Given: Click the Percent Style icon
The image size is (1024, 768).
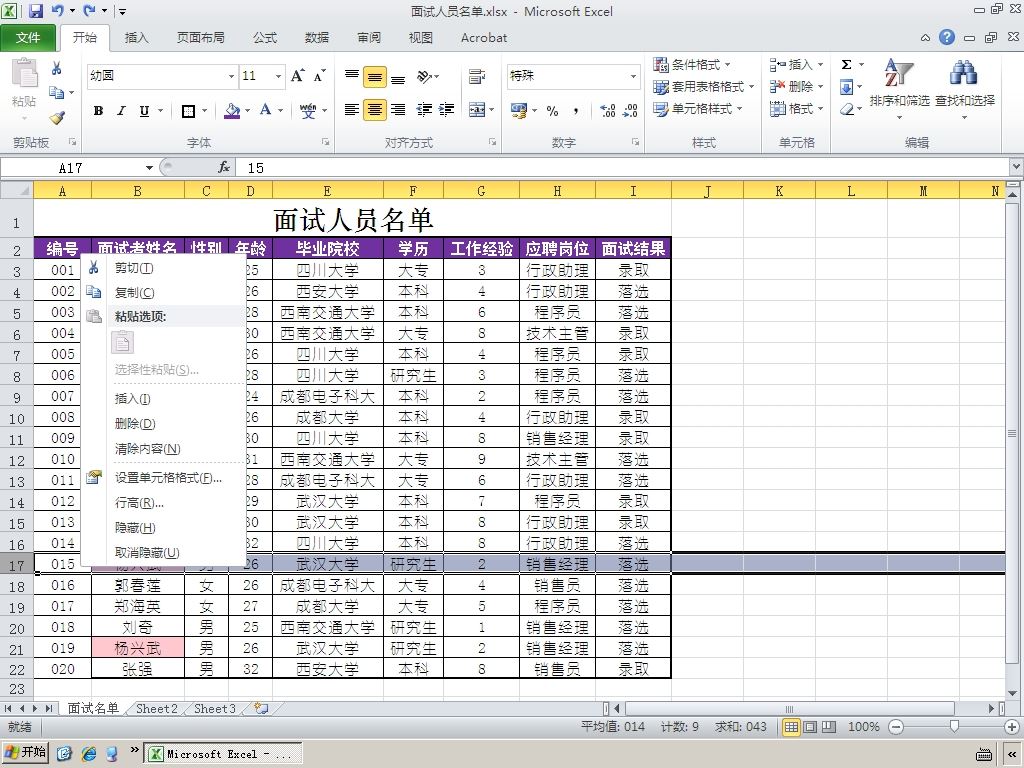Looking at the screenshot, I should pyautogui.click(x=552, y=110).
